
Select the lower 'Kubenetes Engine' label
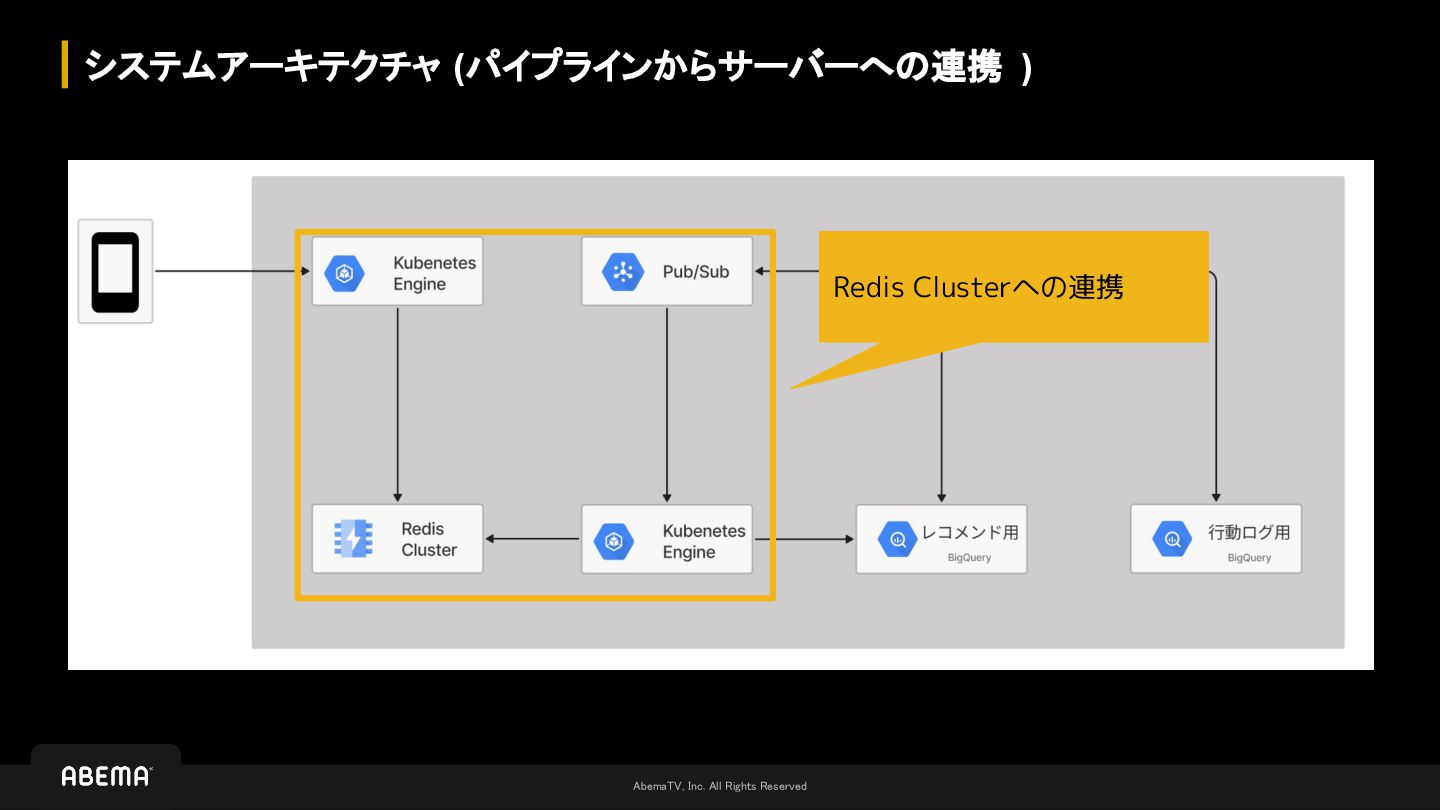coord(704,541)
